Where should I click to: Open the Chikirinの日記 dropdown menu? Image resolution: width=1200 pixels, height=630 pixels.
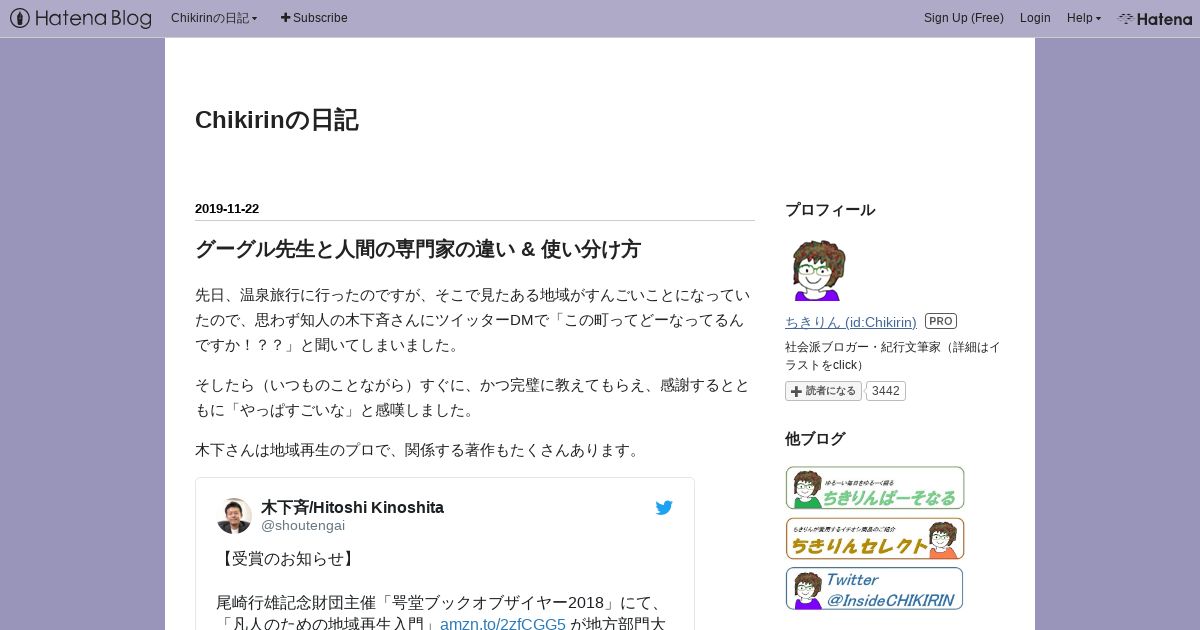pyautogui.click(x=214, y=18)
